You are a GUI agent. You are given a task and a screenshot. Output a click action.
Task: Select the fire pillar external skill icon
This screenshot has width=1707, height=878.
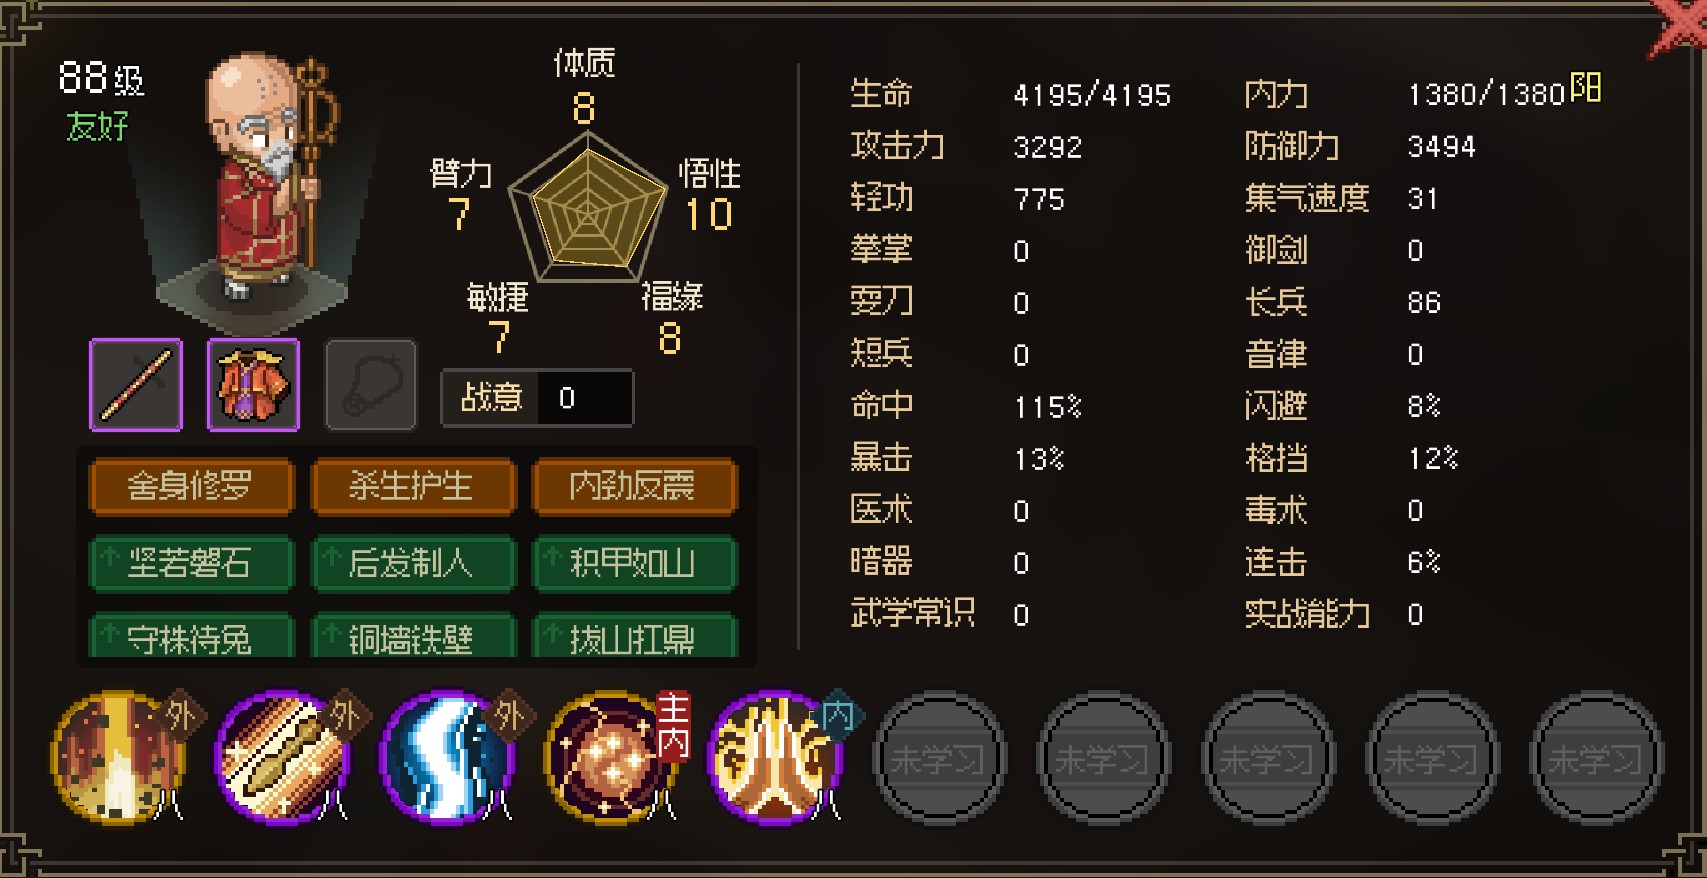(120, 757)
